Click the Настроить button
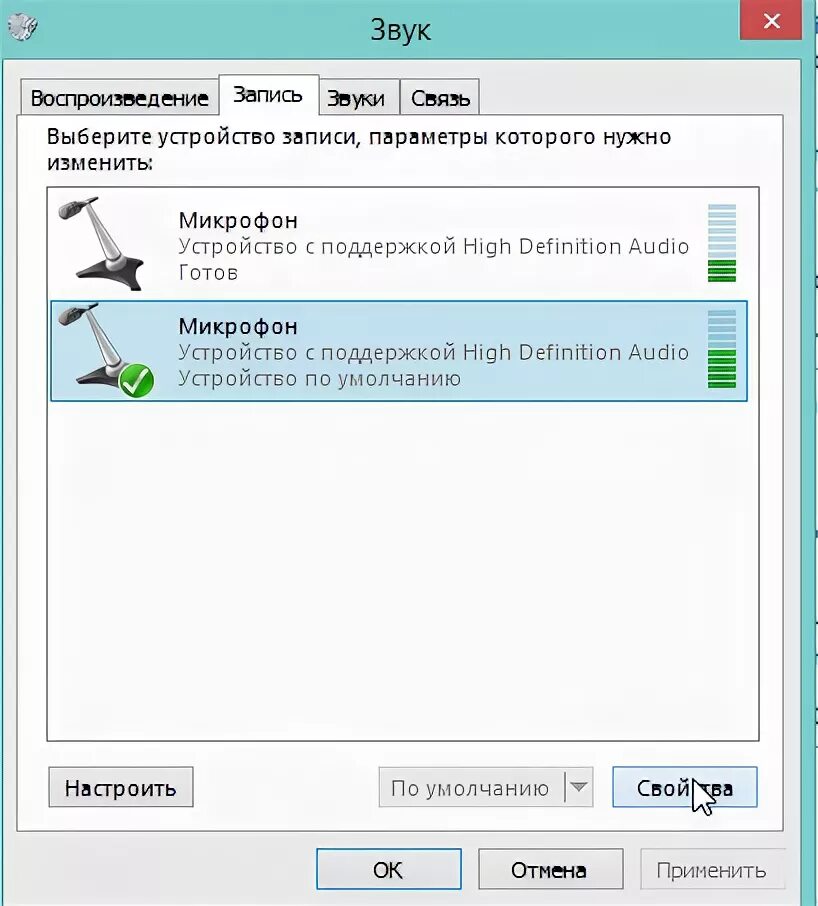Screen dimensions: 818x906 pos(121,787)
